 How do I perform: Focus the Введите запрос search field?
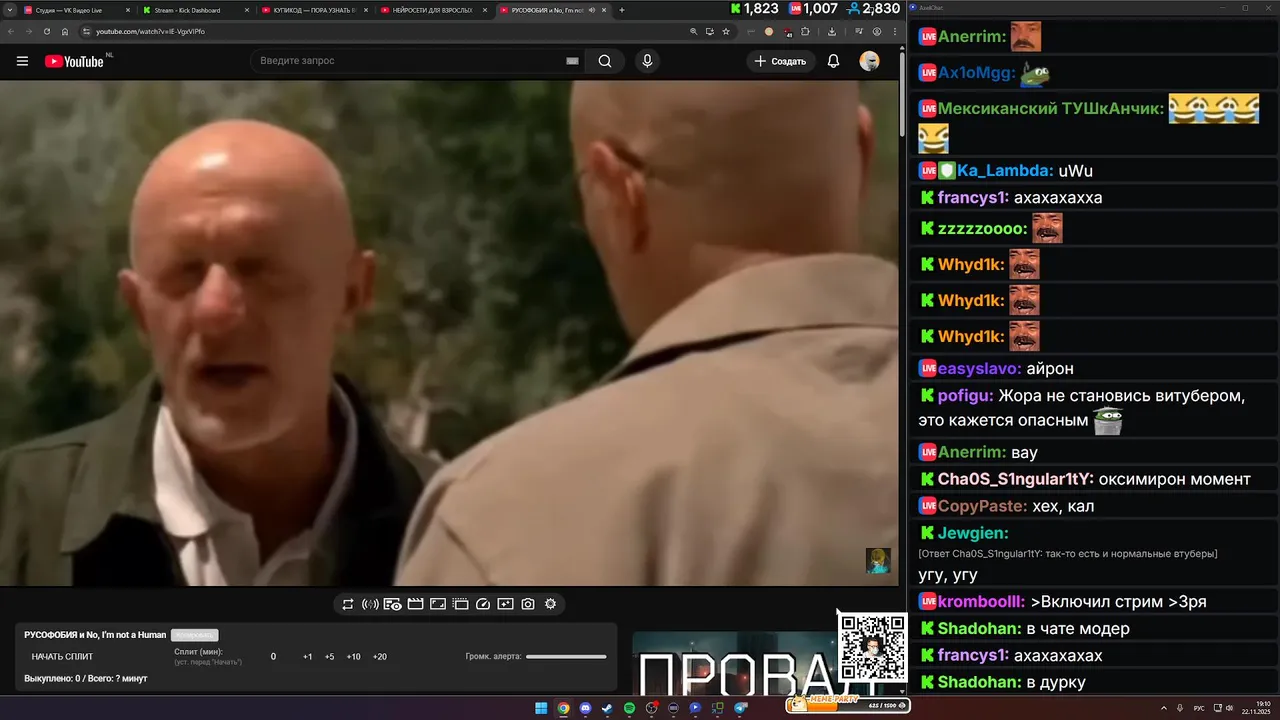coord(410,61)
